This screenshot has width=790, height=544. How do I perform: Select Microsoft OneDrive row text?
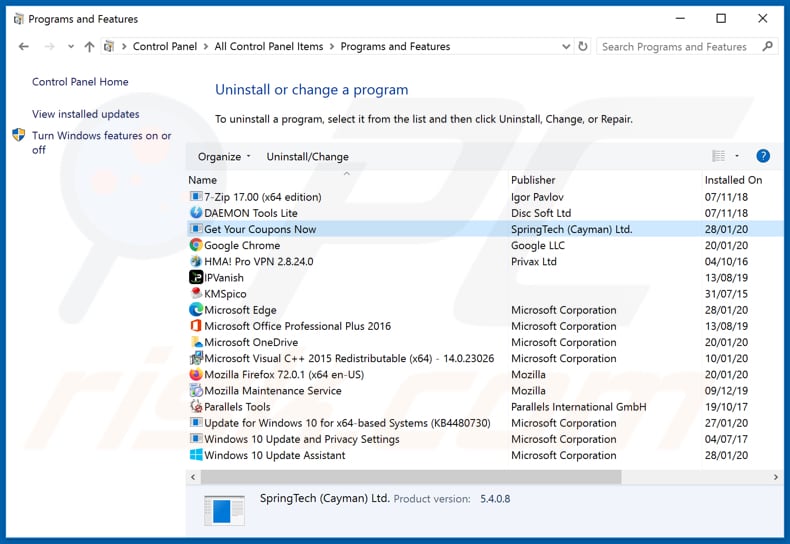(x=251, y=342)
